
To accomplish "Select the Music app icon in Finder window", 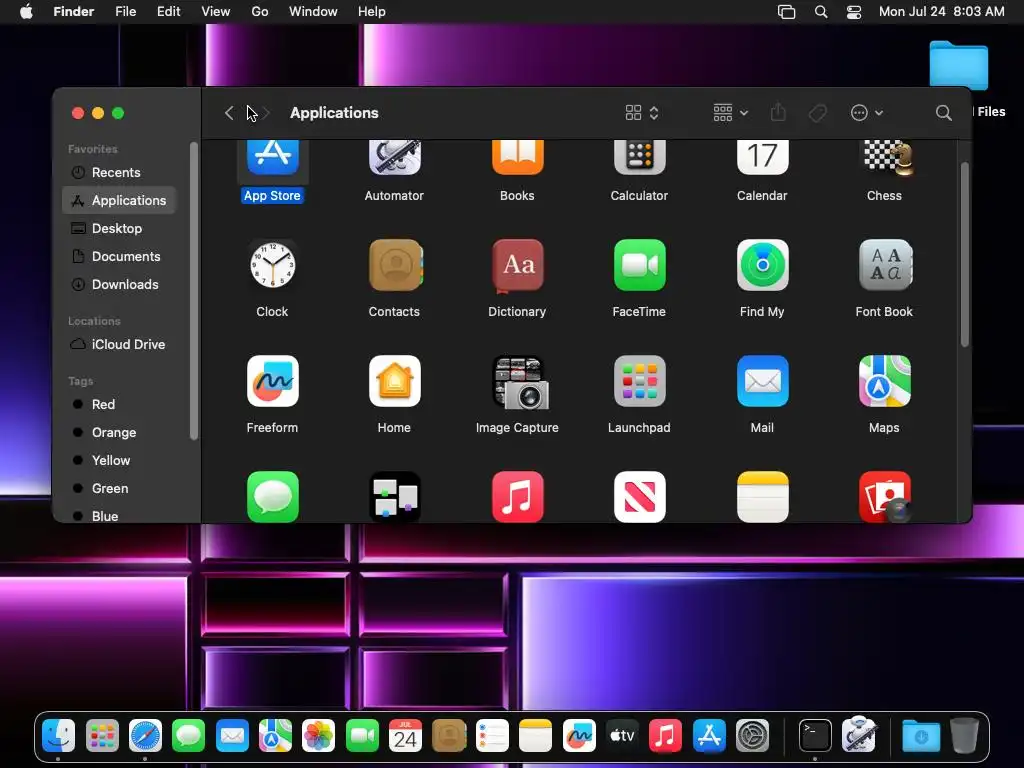I will [517, 496].
